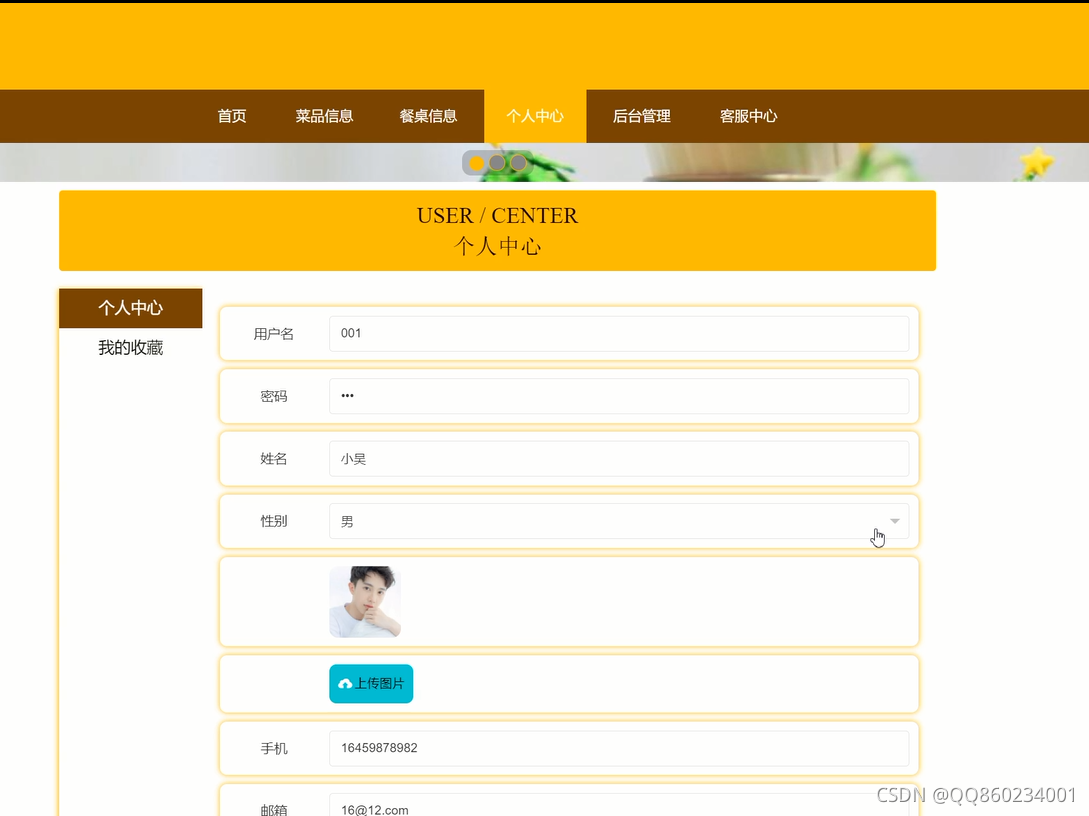The image size is (1089, 816).
Task: Click the 手机 field label
Action: pos(274,748)
